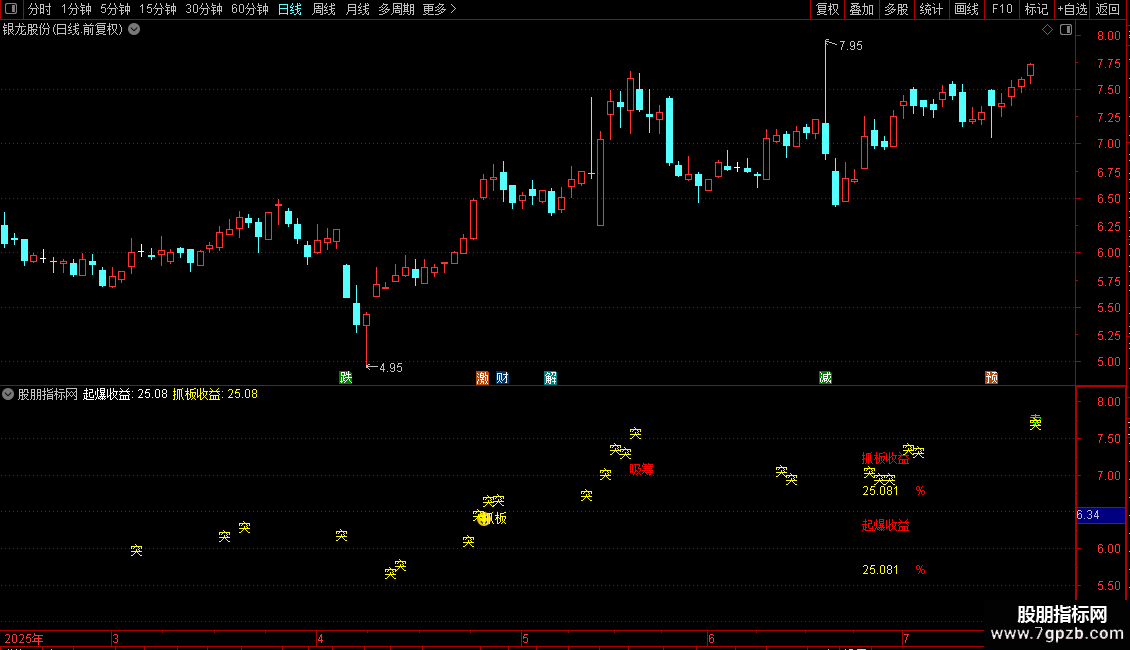Switch to 分时 intraday view
1130x650 pixels.
[x=40, y=9]
